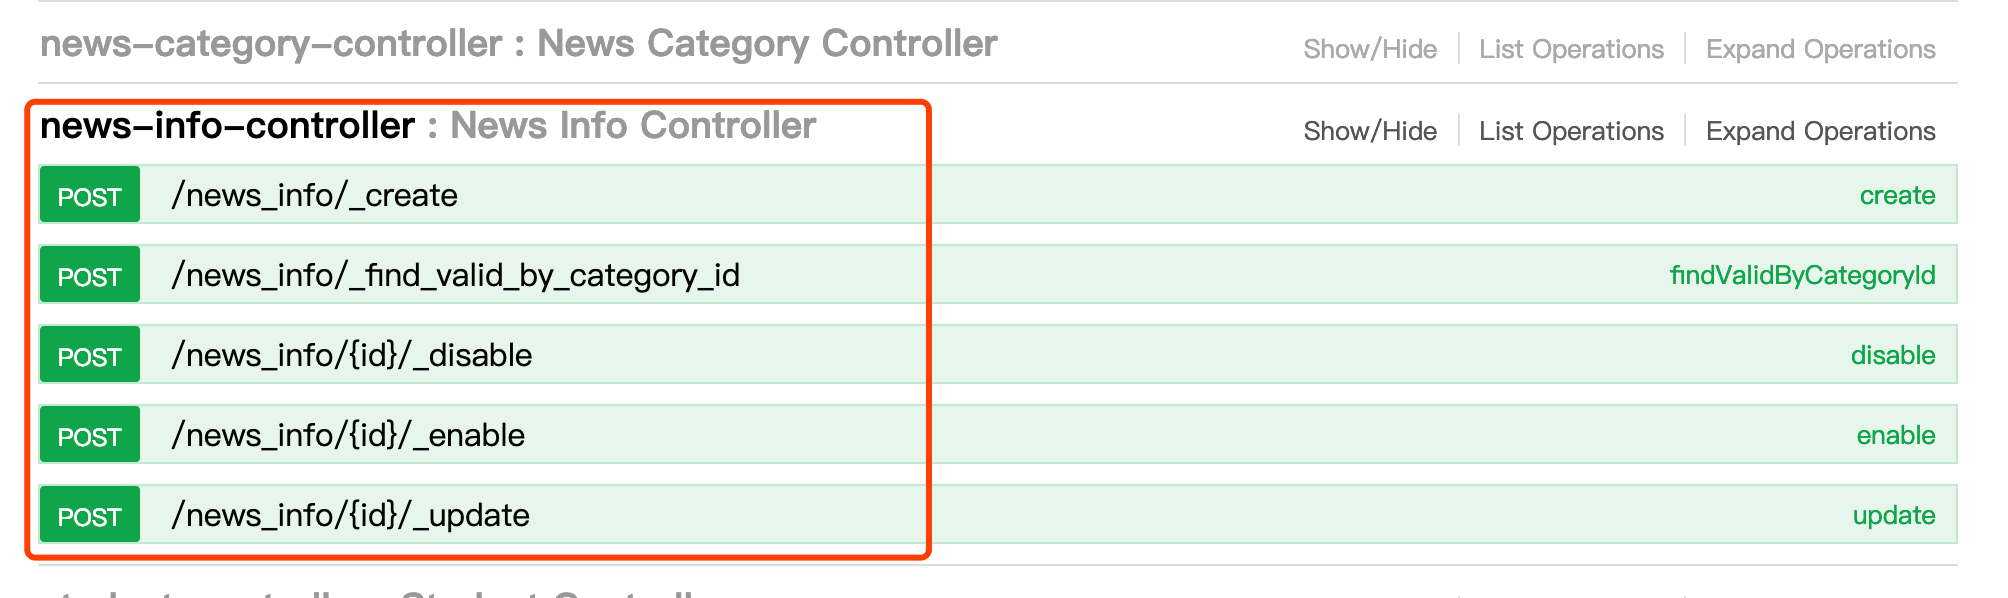Click the findValidByCategoryId operation name

tap(1802, 276)
